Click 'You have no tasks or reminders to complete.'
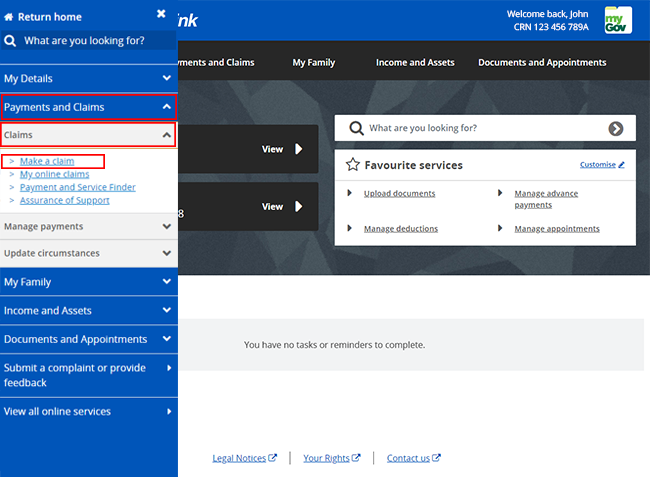Viewport: 650px width, 477px height. (x=335, y=345)
